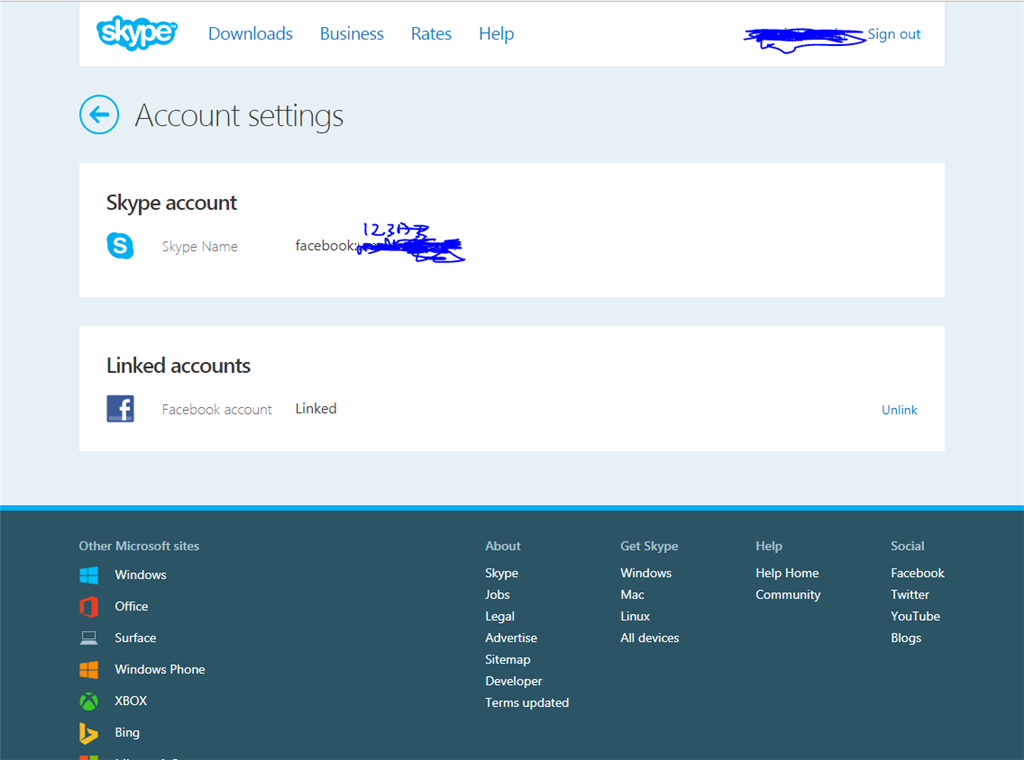The height and width of the screenshot is (760, 1024).
Task: Open the Terms updated link
Action: tap(526, 703)
